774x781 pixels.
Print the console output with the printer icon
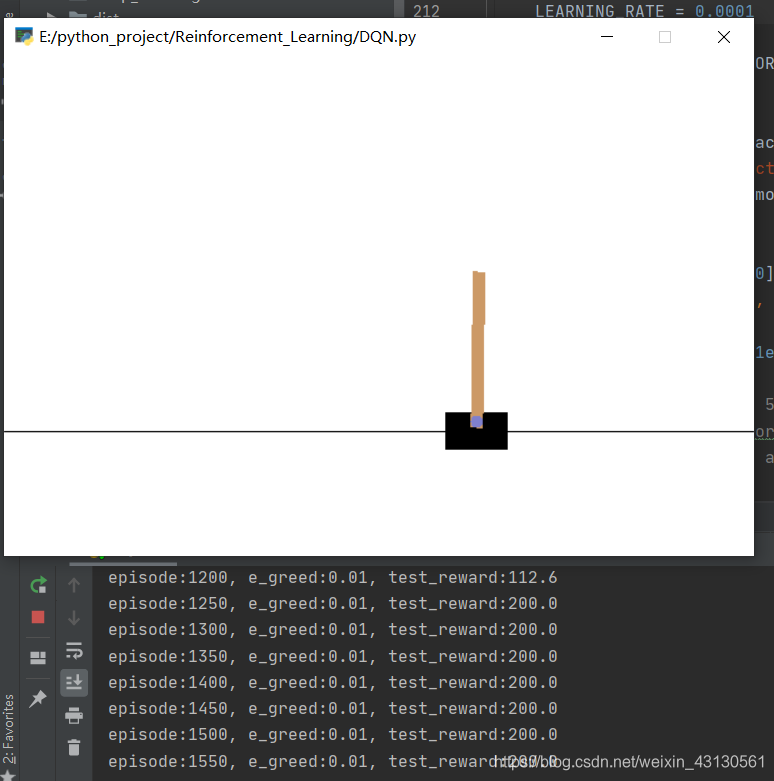[74, 715]
